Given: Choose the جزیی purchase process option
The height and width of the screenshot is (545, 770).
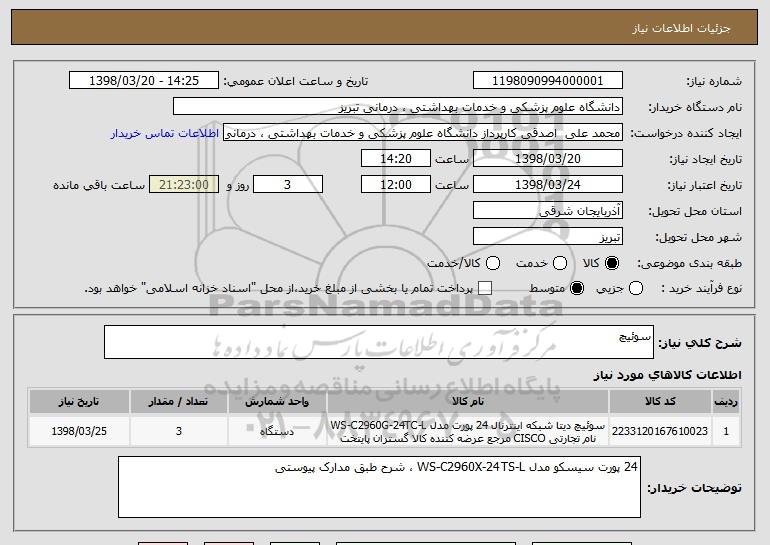Looking at the screenshot, I should tap(636, 289).
